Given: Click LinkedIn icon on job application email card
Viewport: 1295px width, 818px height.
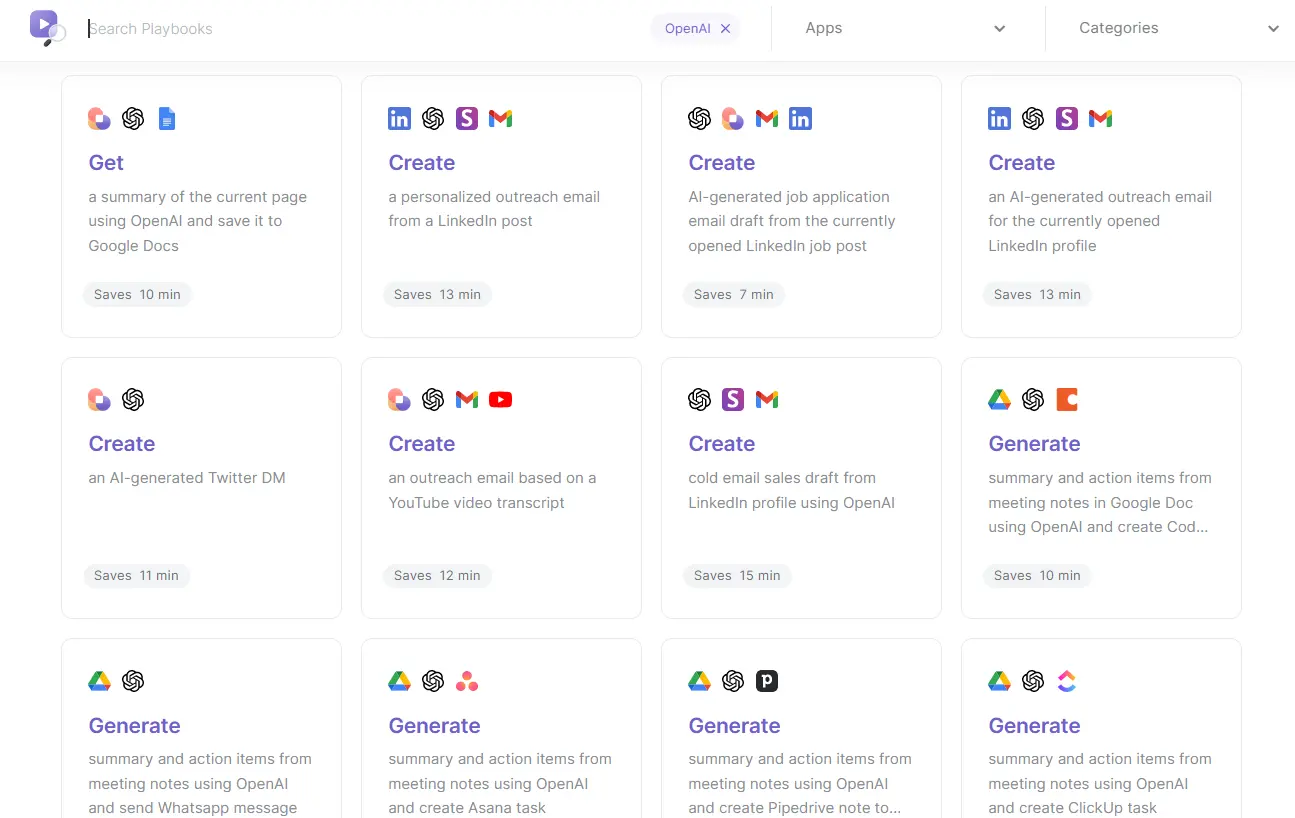Looking at the screenshot, I should coord(800,119).
